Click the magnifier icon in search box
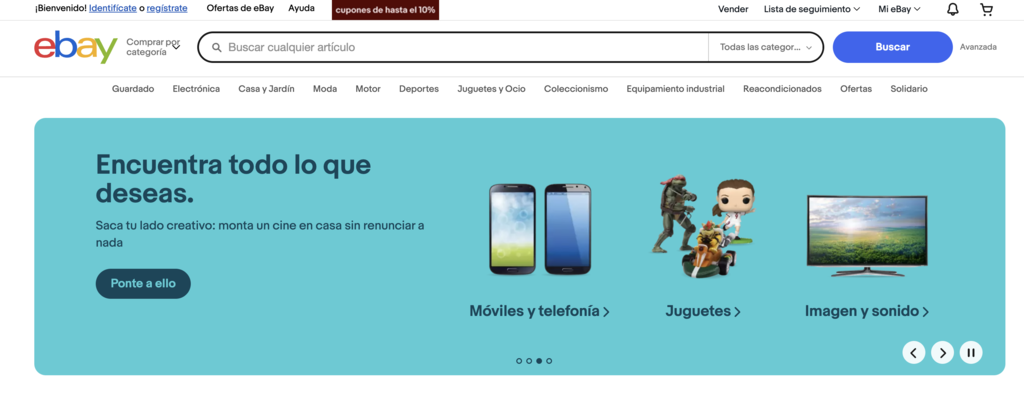Screen dimensions: 1024x406 [x=217, y=48]
